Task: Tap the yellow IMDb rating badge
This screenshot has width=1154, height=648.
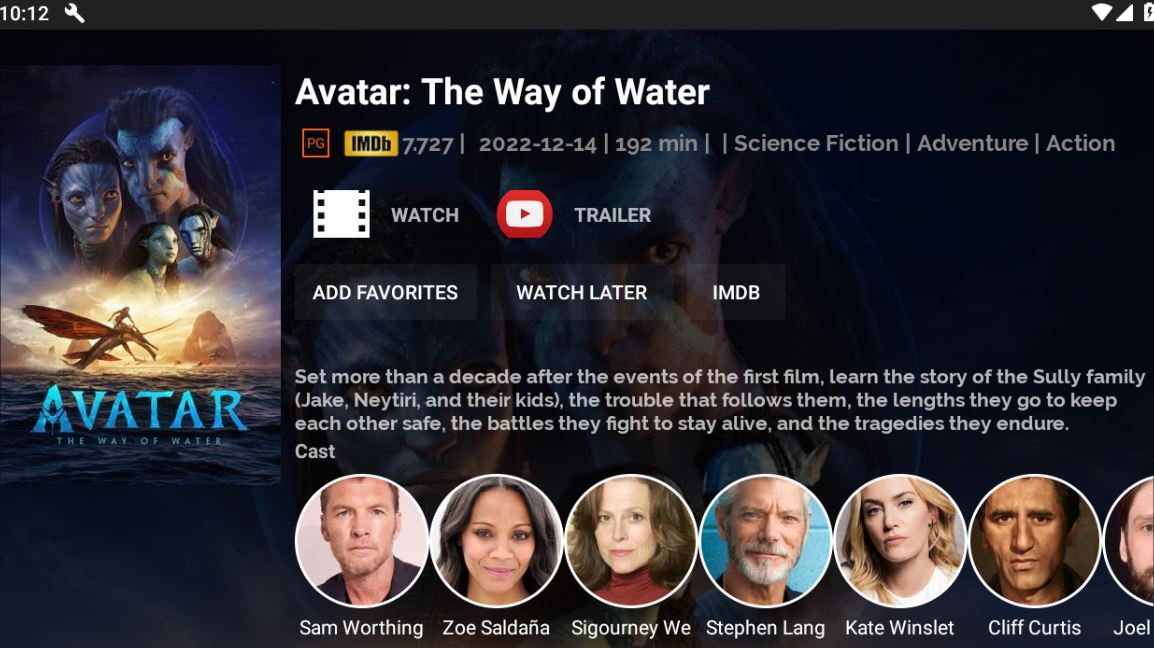Action: [x=371, y=144]
